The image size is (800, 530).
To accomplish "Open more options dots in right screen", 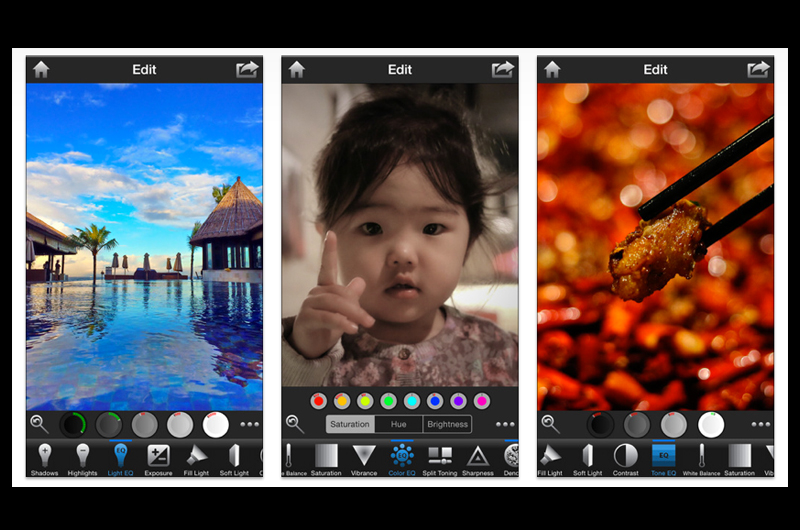I will 761,424.
